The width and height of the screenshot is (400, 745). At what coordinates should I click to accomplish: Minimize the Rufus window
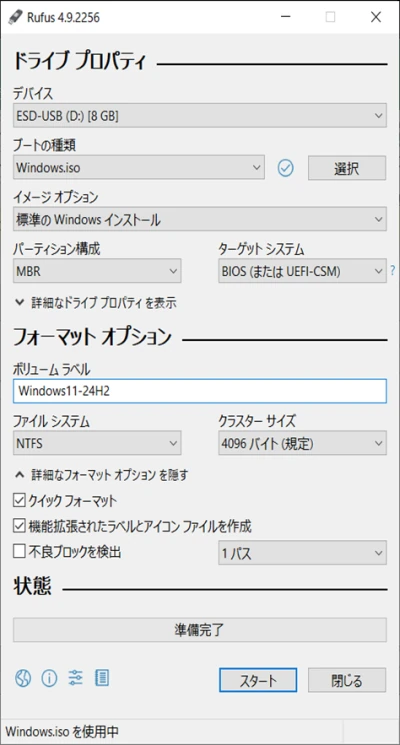point(286,18)
